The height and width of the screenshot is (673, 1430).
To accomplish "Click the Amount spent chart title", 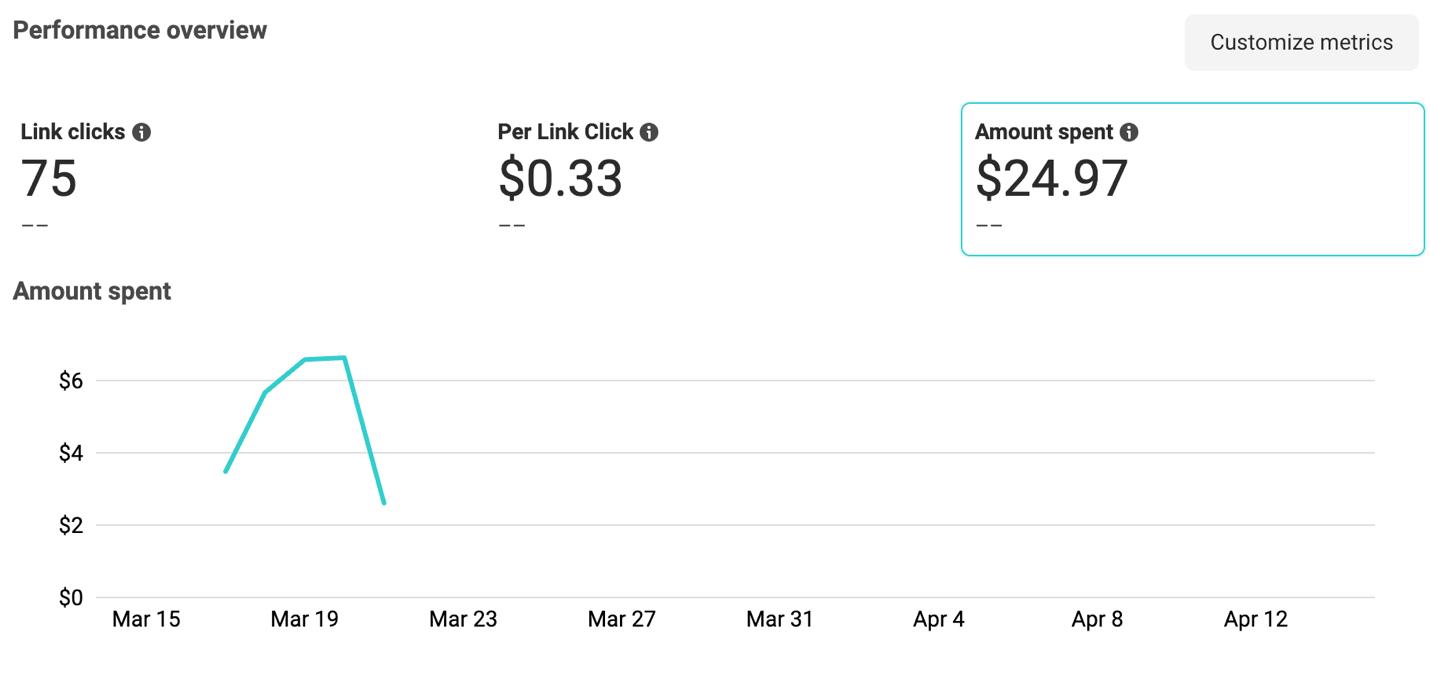I will click(92, 291).
